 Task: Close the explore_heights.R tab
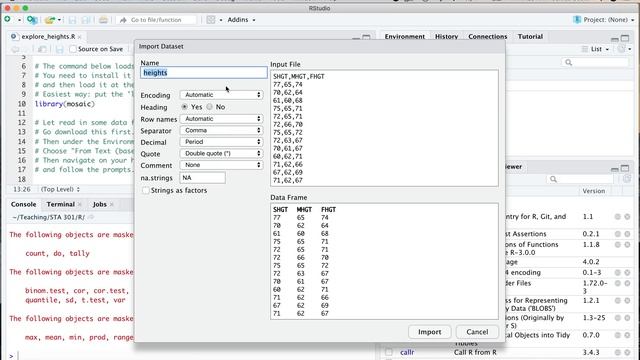coord(80,37)
